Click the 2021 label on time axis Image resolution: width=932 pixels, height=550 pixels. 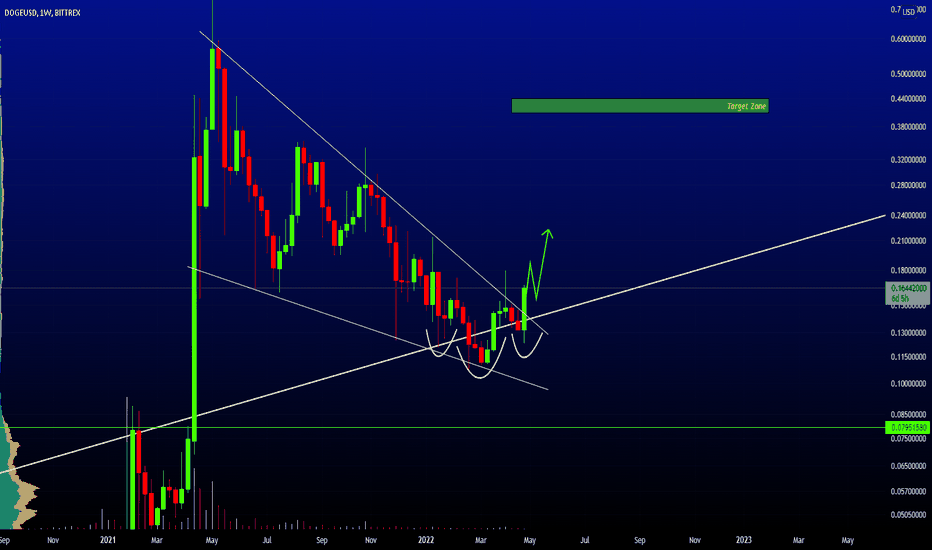(x=108, y=540)
